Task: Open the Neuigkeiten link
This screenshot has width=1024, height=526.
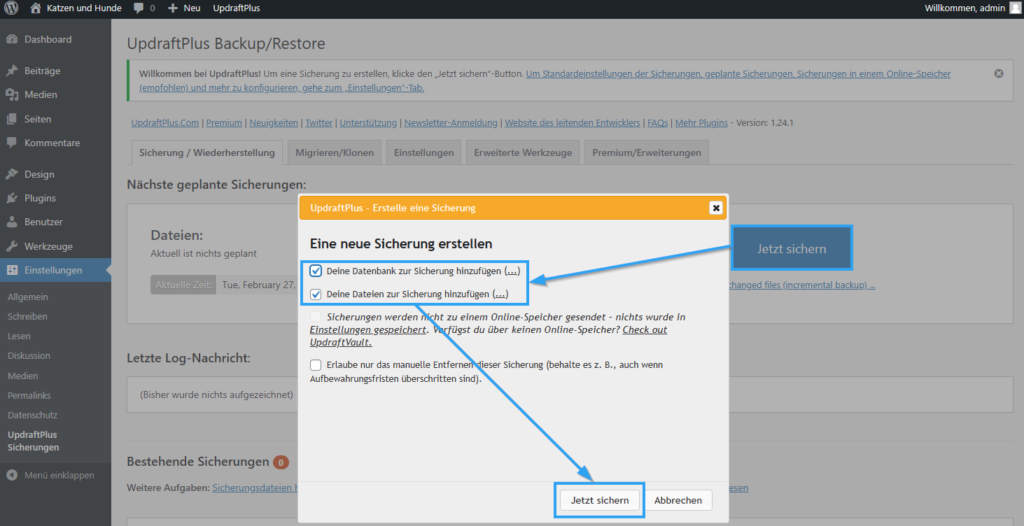Action: coord(274,122)
